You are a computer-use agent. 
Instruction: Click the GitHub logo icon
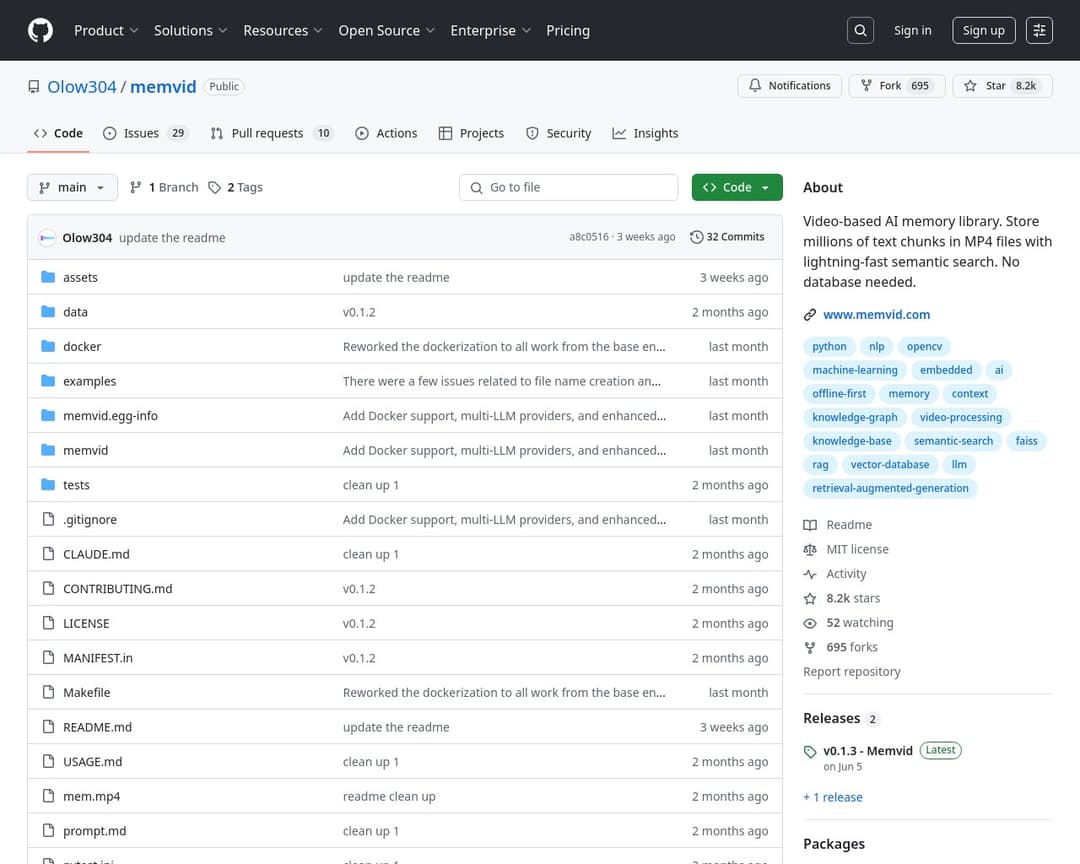(40, 30)
